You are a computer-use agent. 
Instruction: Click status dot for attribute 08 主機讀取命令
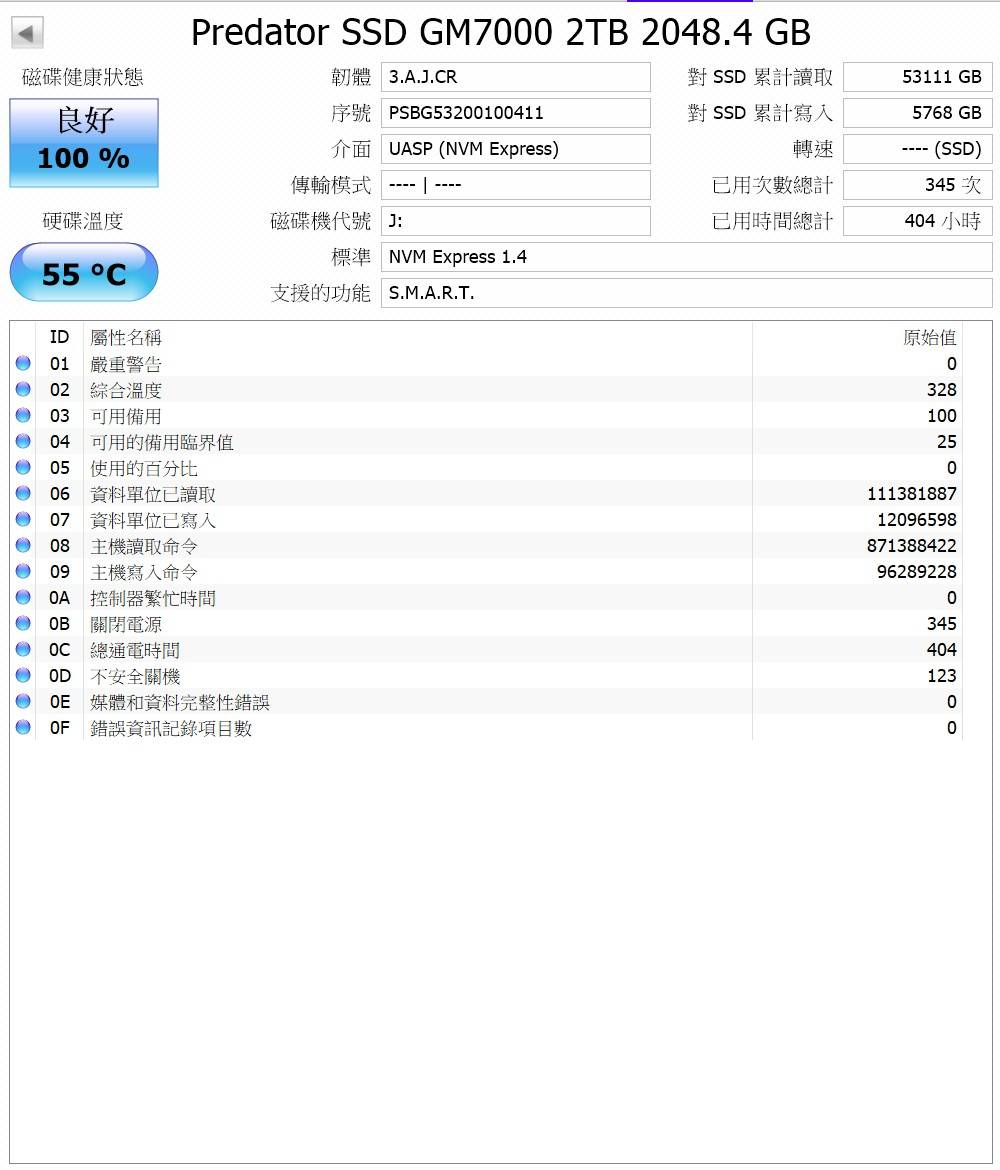coord(23,545)
